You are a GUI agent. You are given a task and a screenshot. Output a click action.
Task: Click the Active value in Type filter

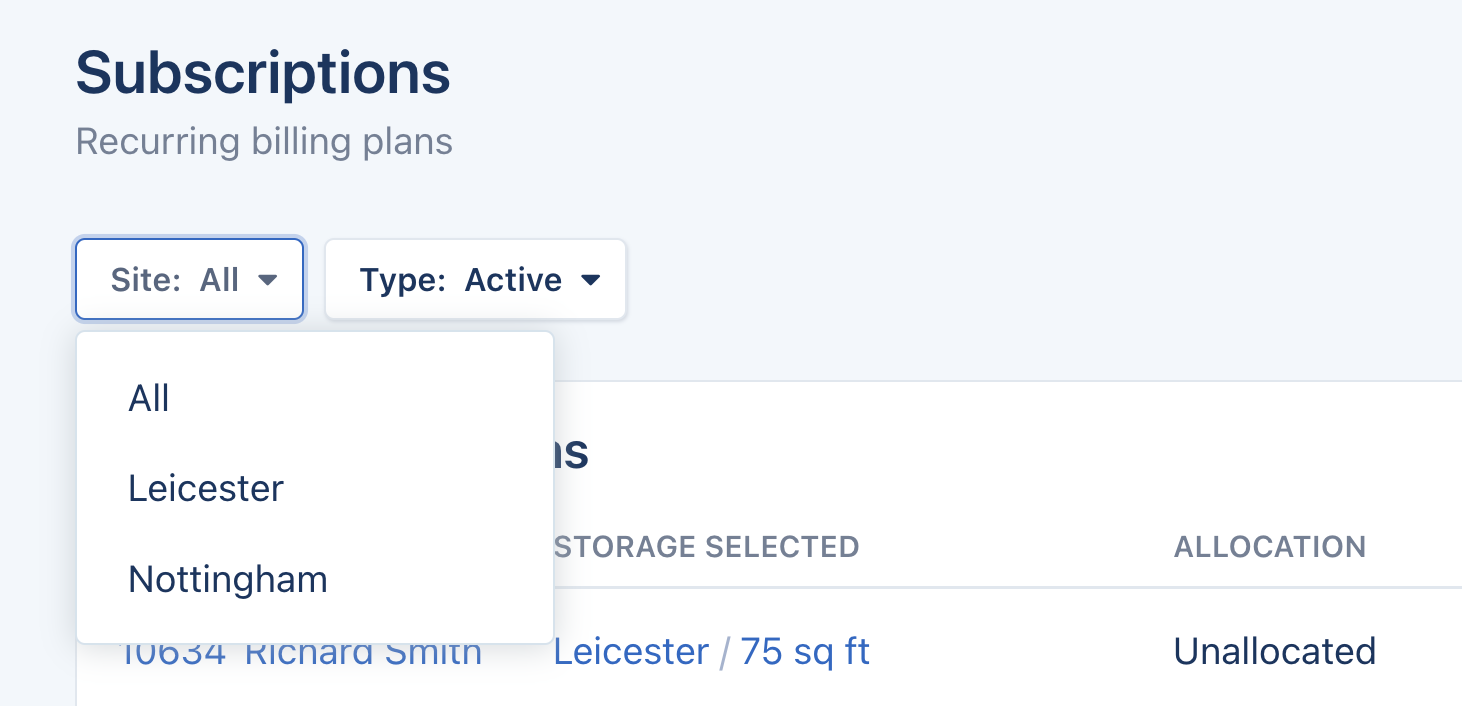[513, 280]
